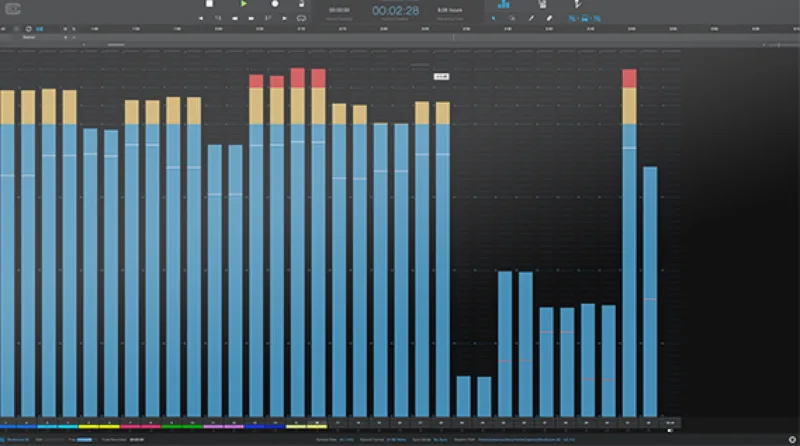
Task: Select the pencil tool
Action: click(531, 18)
